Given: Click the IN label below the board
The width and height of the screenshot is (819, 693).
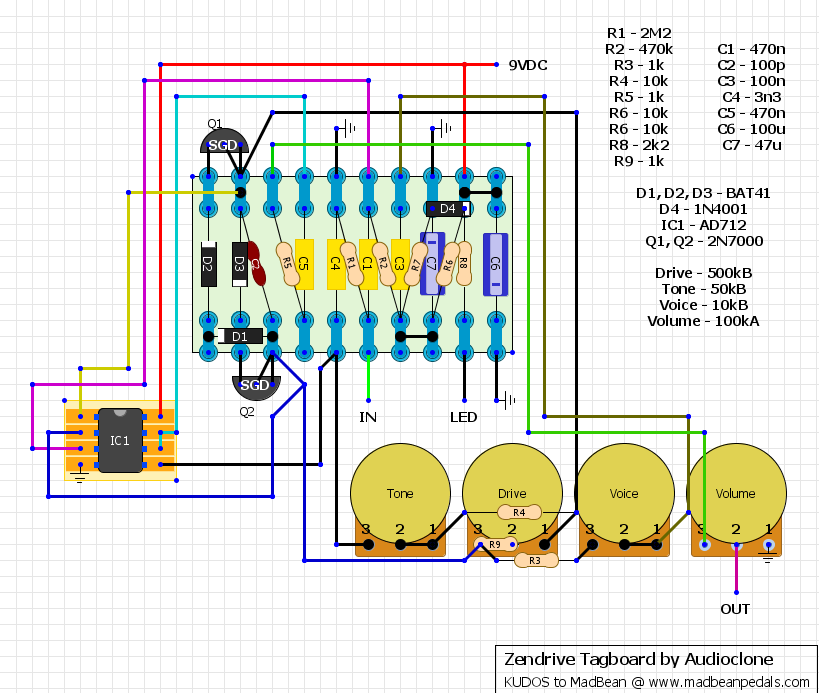Looking at the screenshot, I should [368, 417].
